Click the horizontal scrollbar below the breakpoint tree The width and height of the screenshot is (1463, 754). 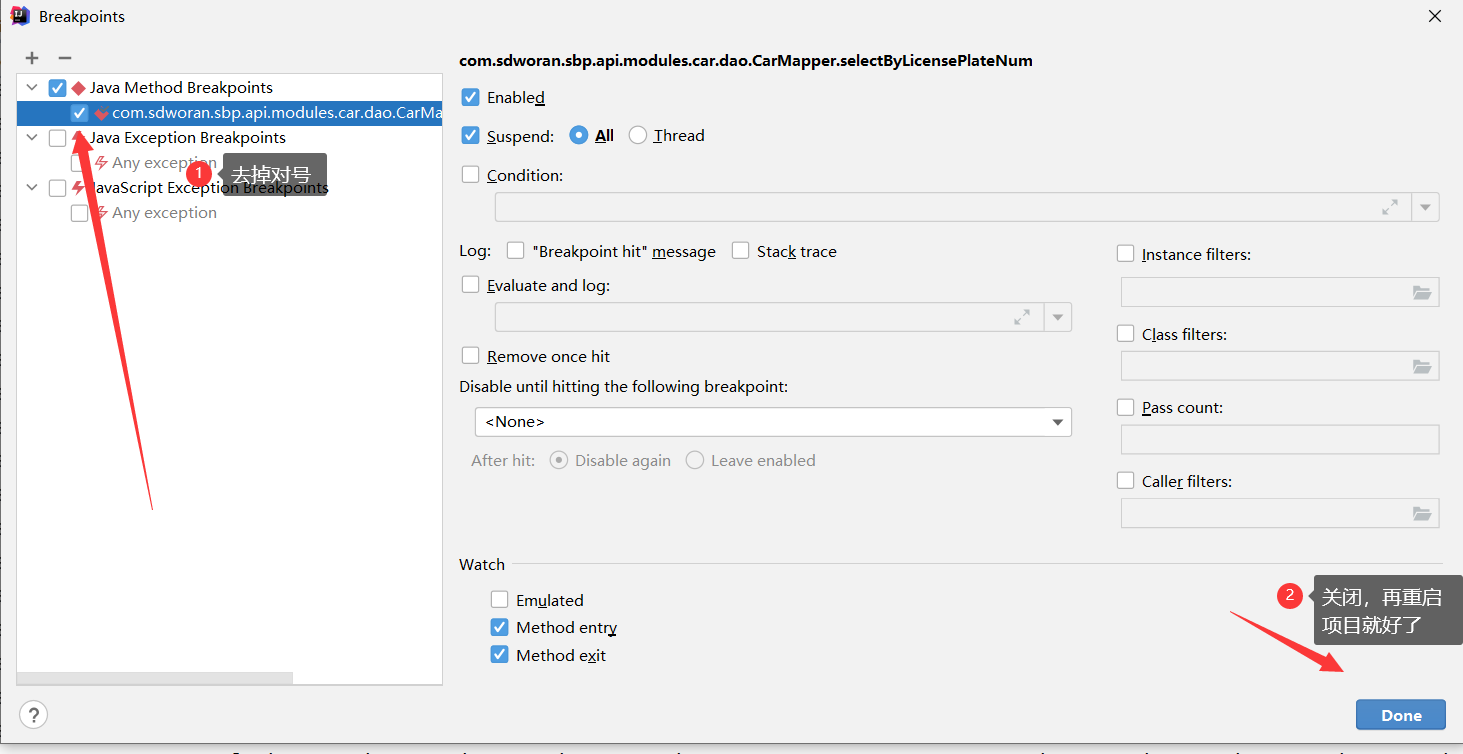pos(155,678)
